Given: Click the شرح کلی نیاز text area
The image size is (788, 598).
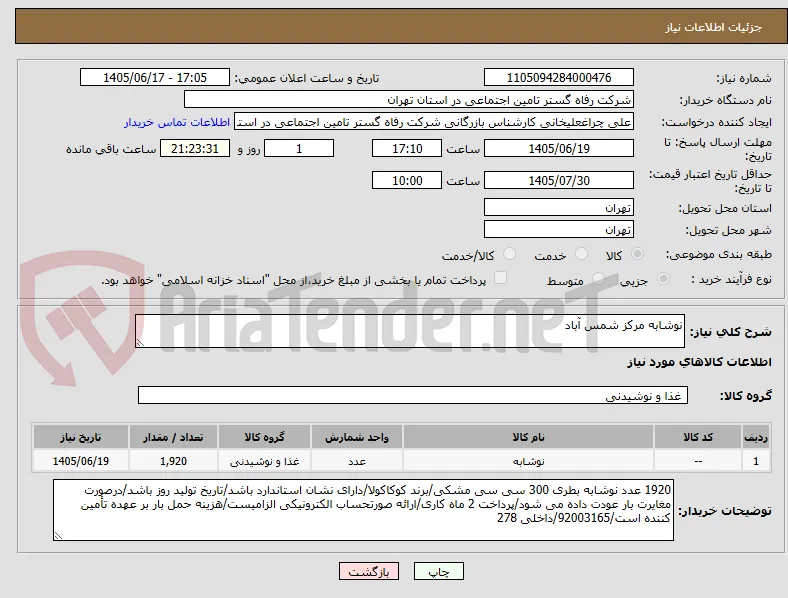Looking at the screenshot, I should (x=410, y=331).
